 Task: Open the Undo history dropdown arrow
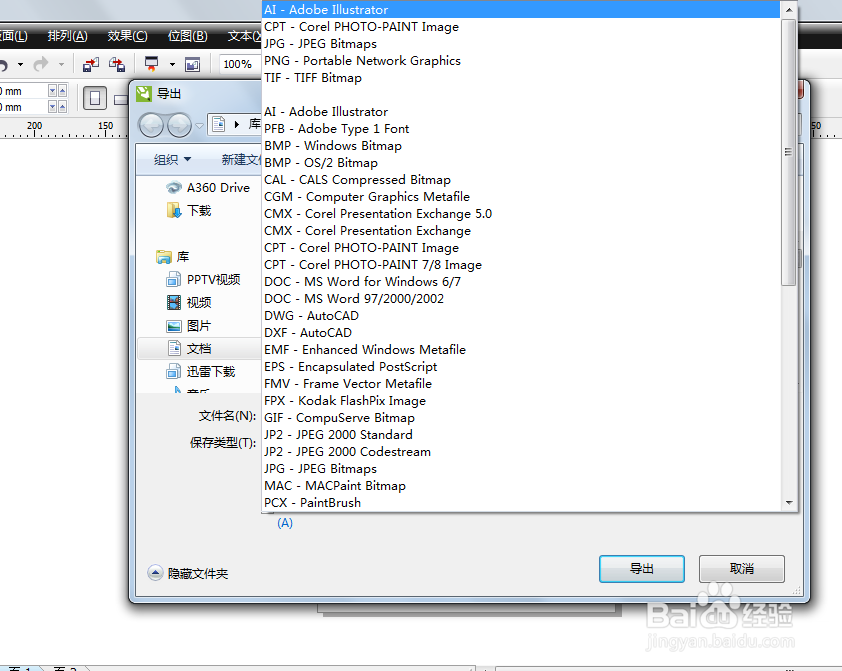click(20, 64)
